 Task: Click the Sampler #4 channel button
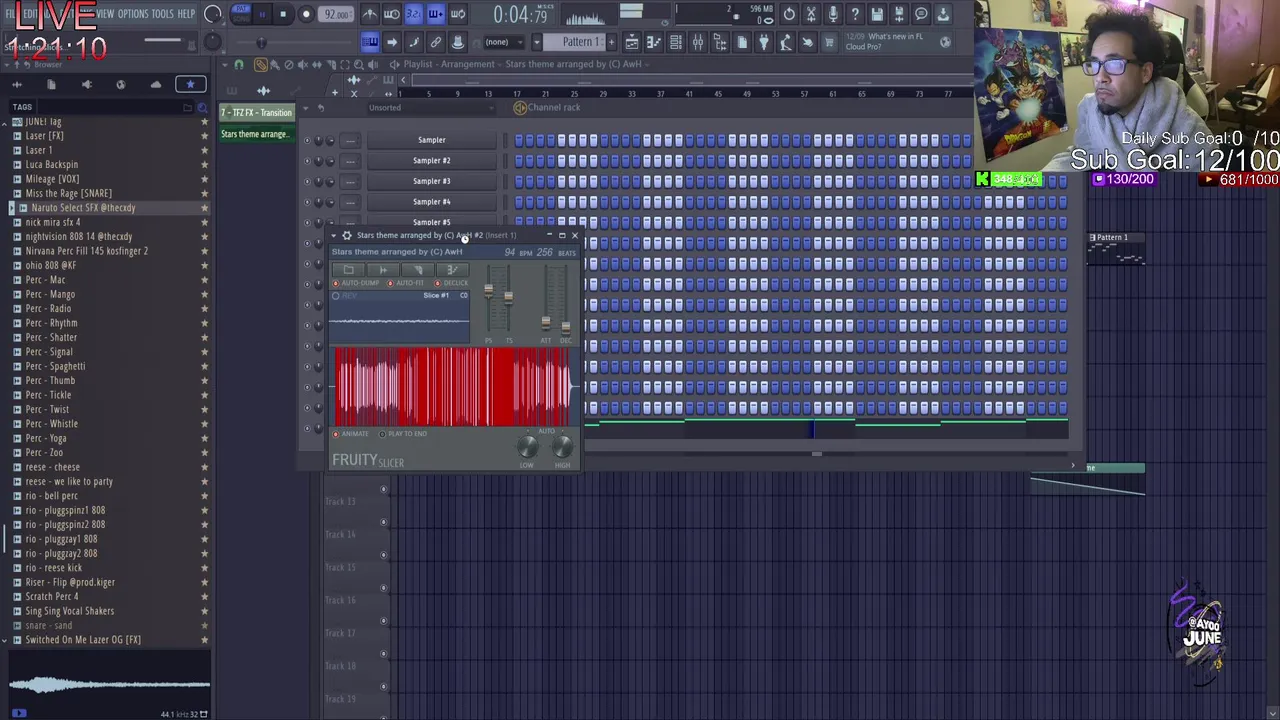[432, 202]
